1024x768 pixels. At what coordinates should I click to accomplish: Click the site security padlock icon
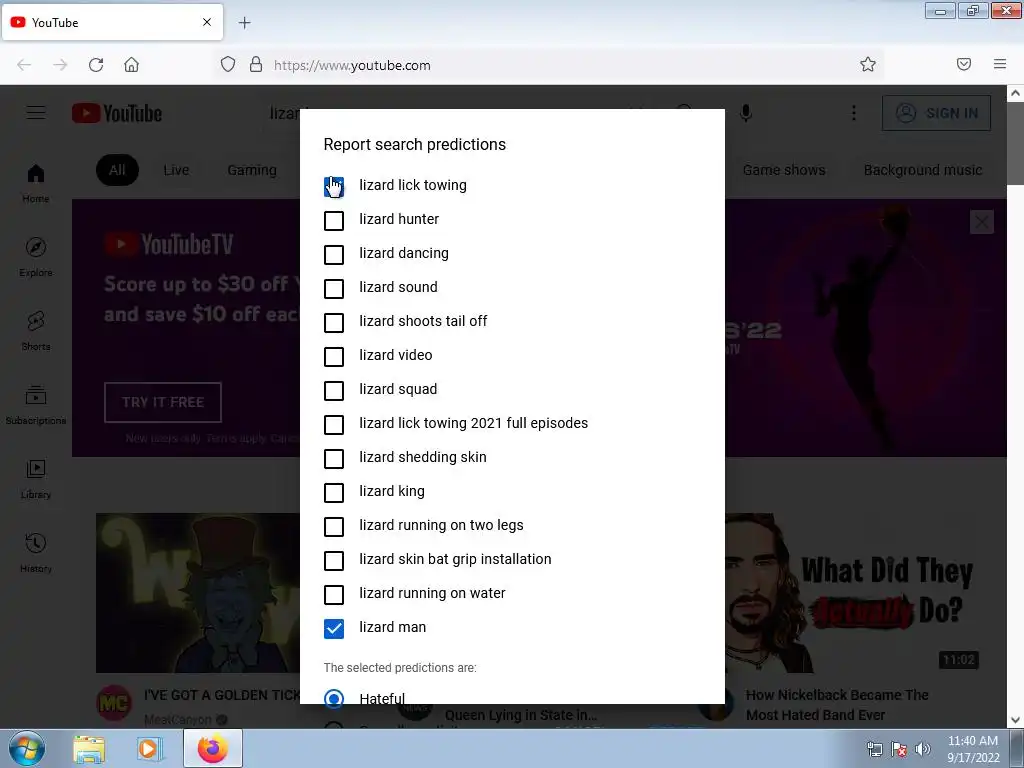coord(256,65)
